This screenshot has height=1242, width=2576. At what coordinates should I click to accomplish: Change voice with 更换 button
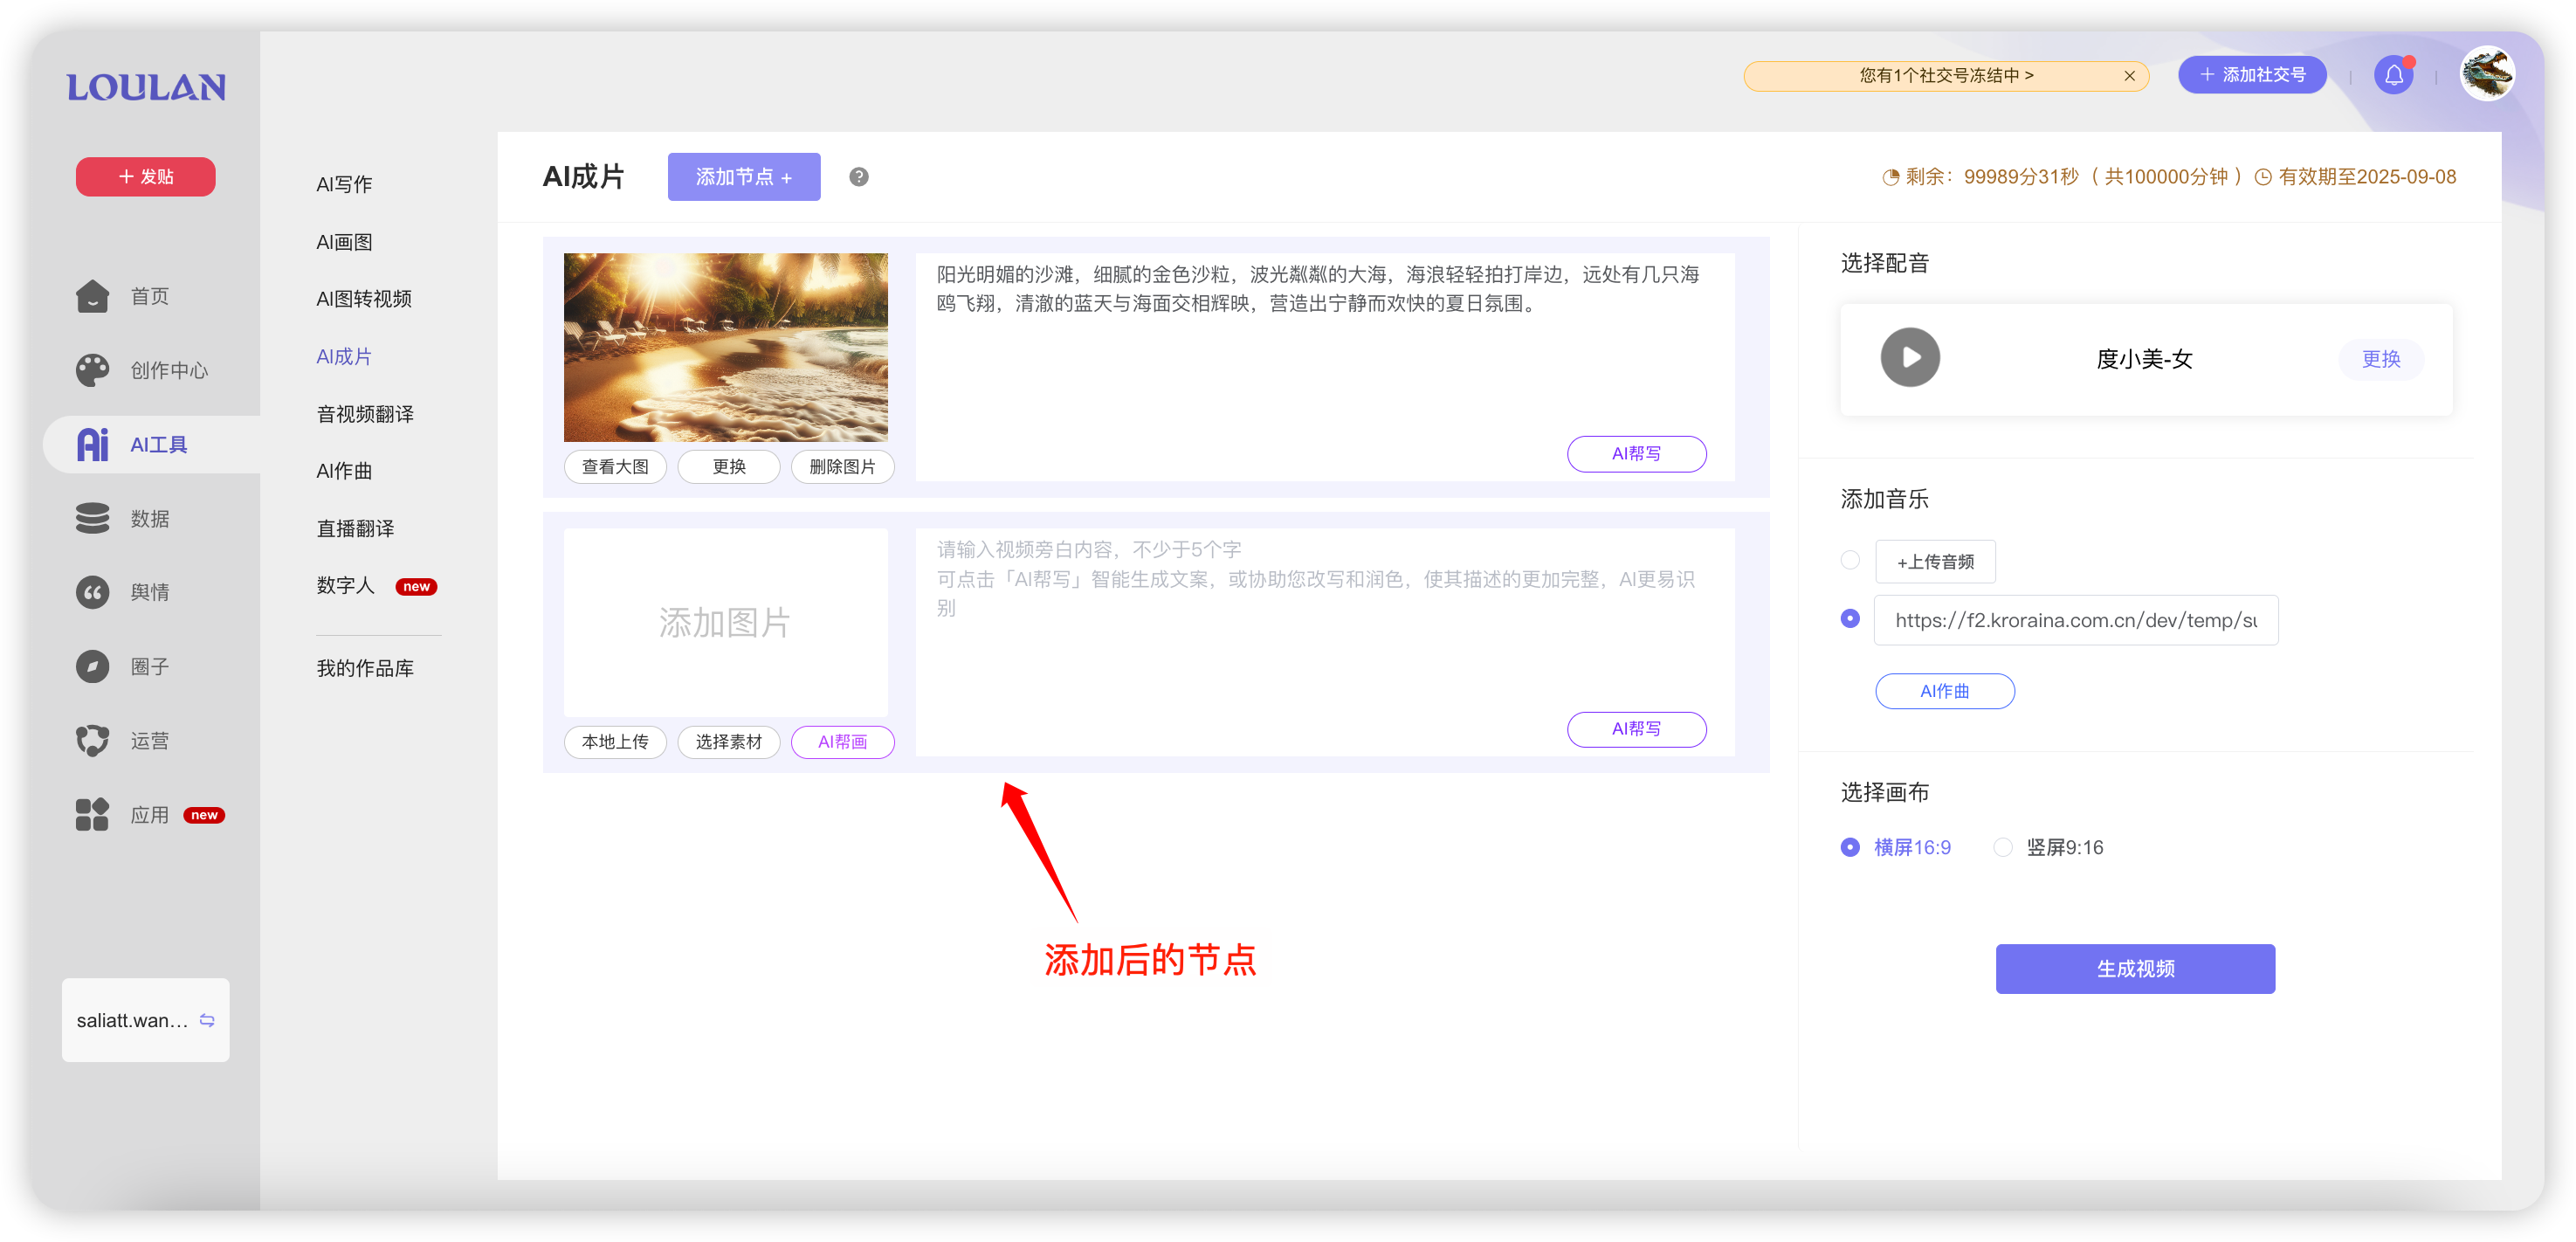[2381, 359]
